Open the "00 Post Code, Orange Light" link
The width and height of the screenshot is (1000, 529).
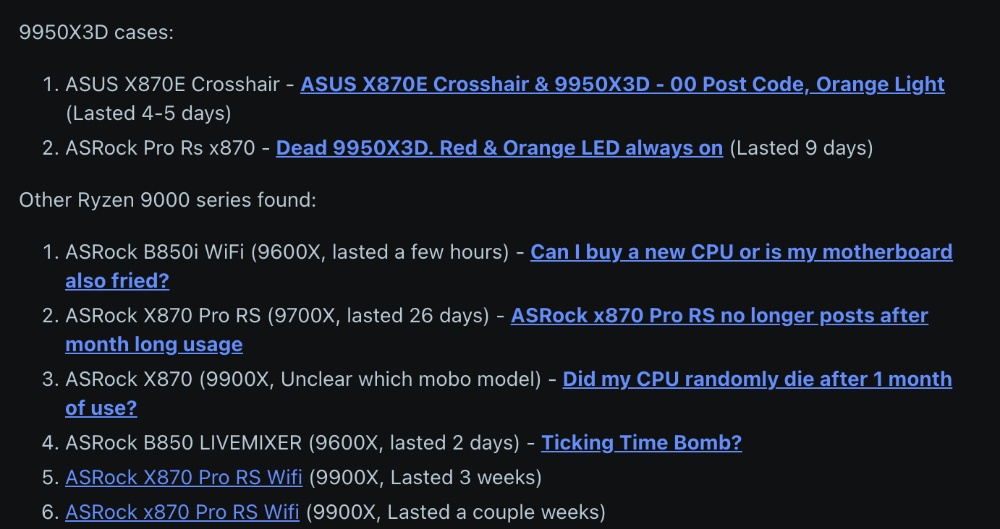click(622, 84)
